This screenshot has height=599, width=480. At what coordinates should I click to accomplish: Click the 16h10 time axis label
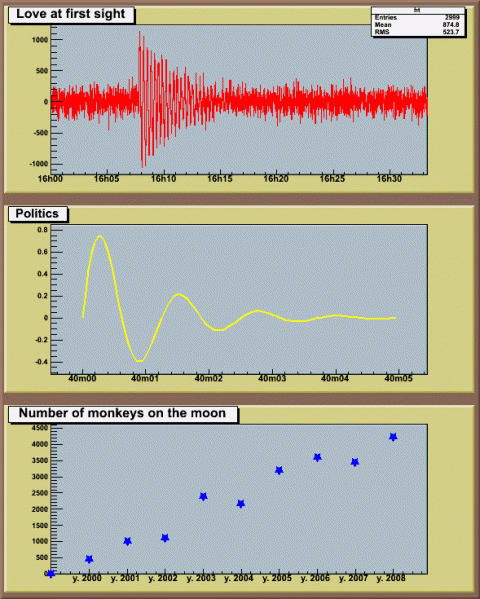click(x=164, y=179)
